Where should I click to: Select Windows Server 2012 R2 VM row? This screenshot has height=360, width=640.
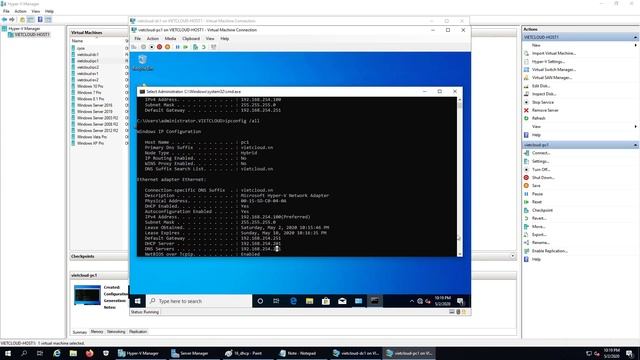(x=98, y=131)
